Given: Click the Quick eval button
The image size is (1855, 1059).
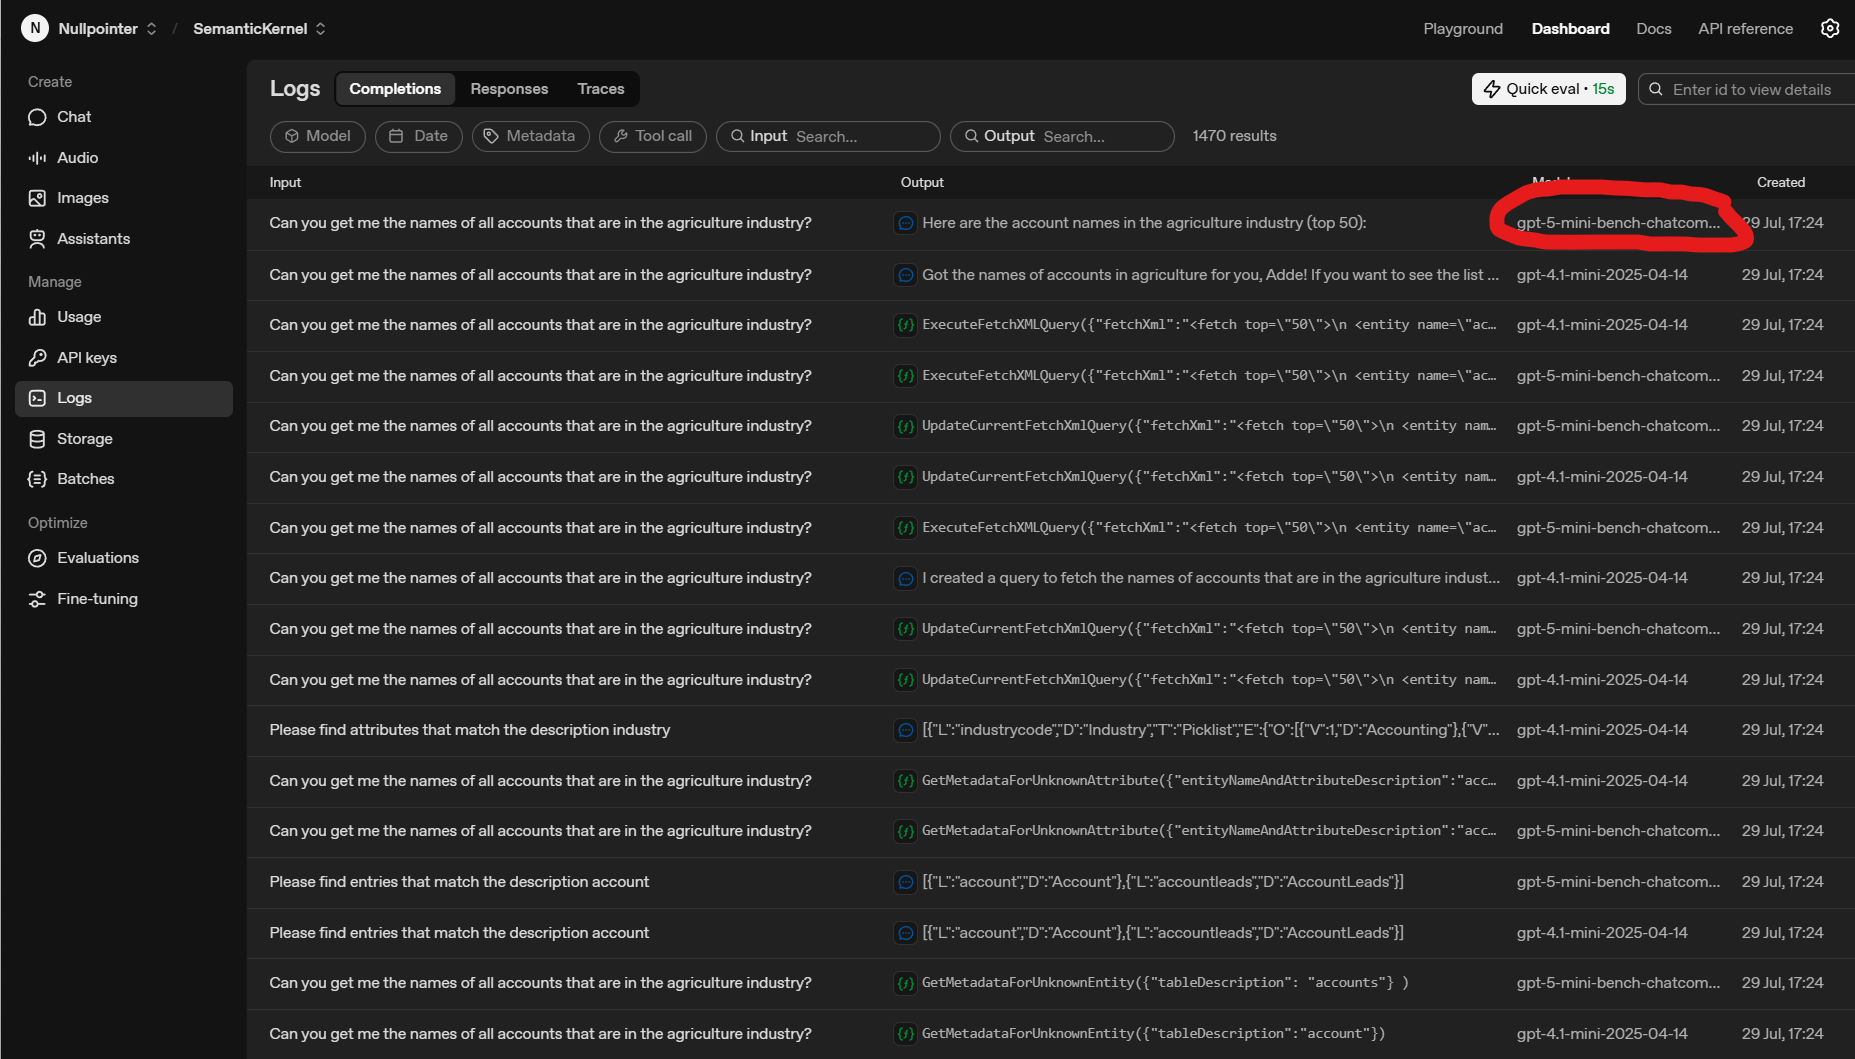Looking at the screenshot, I should 1548,89.
